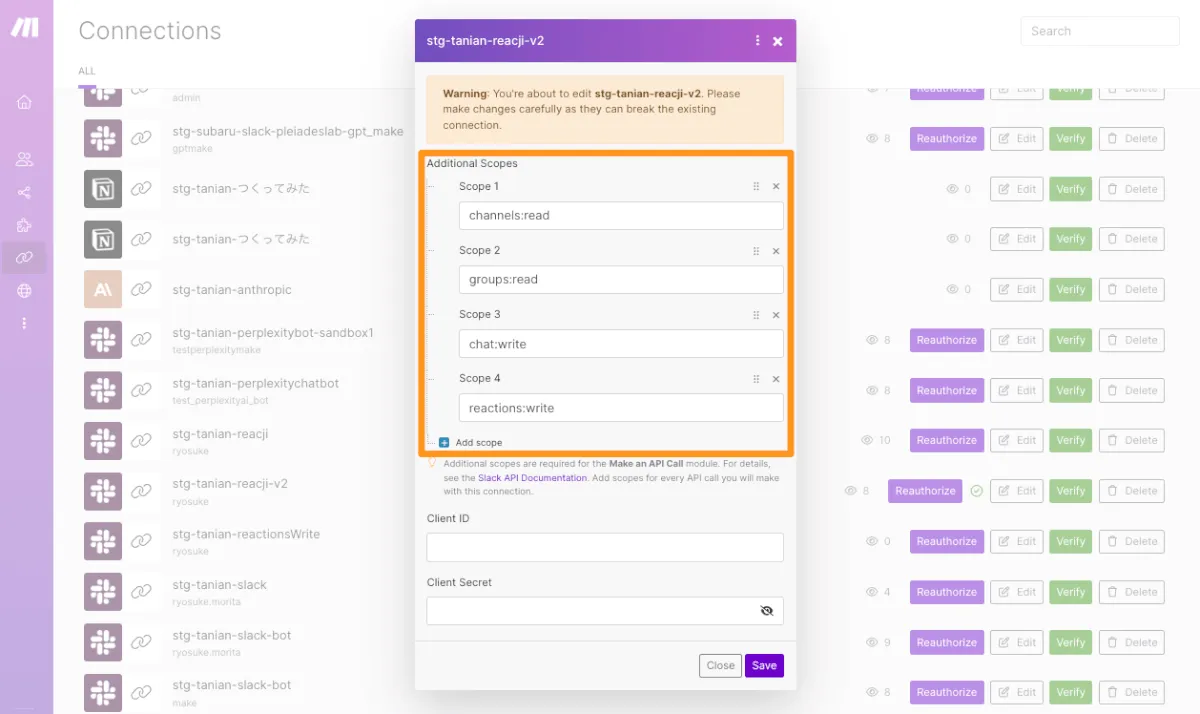Screen dimensions: 1200x714
Task: Close the dialog with the header X
Action: coord(778,41)
